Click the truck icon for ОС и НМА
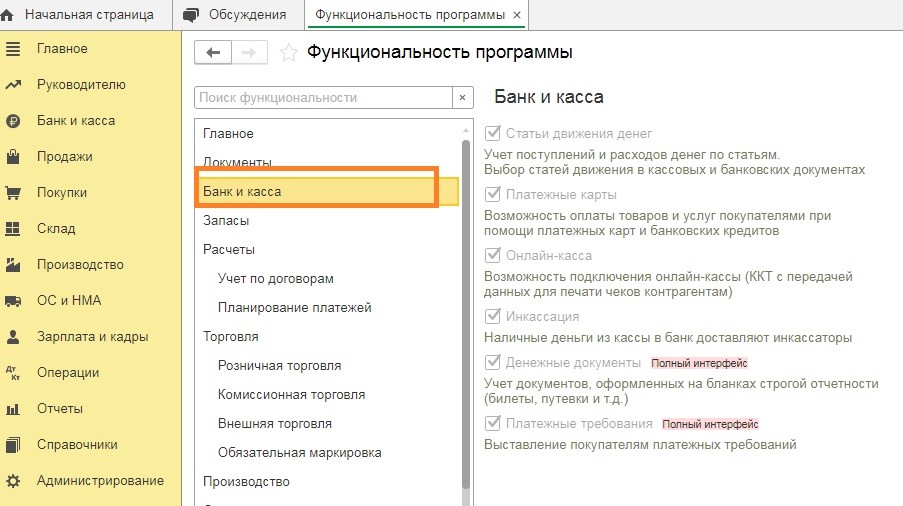The height and width of the screenshot is (506, 903). click(13, 300)
